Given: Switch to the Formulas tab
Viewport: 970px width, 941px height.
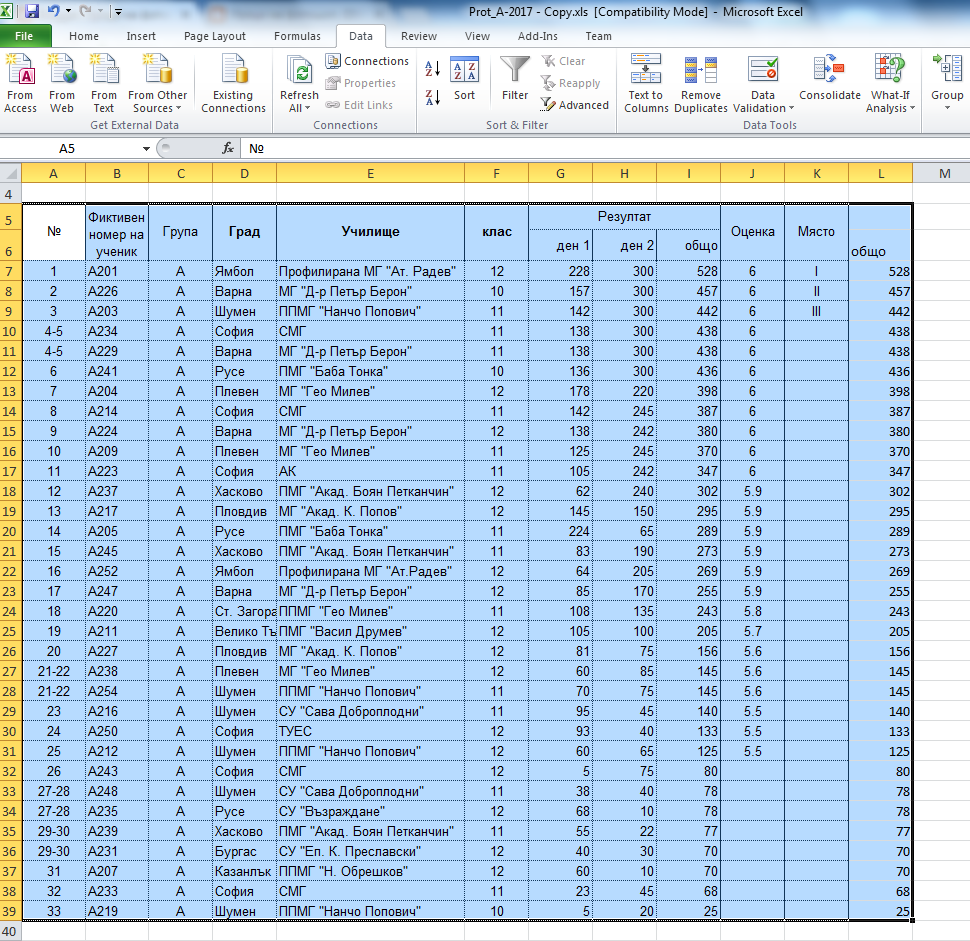Looking at the screenshot, I should click(297, 36).
